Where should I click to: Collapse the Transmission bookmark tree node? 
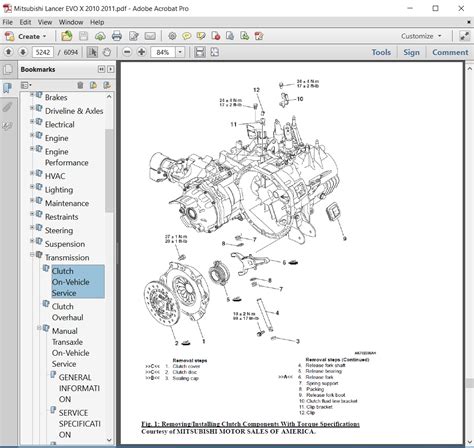(x=32, y=254)
